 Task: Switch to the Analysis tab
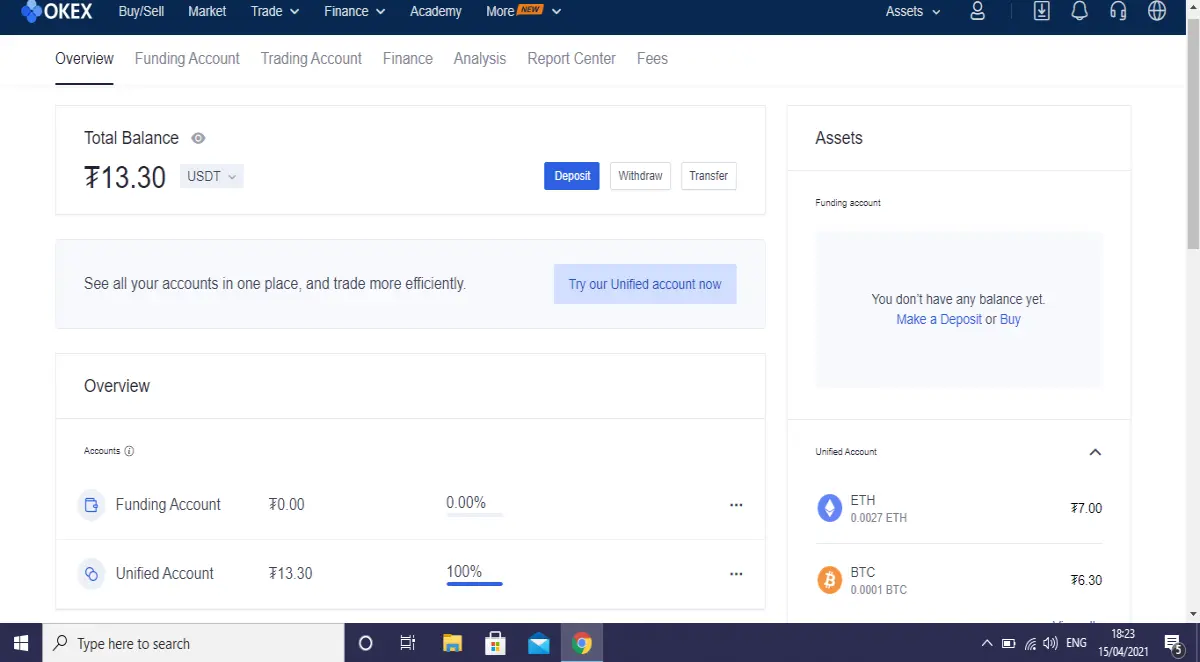pos(480,59)
